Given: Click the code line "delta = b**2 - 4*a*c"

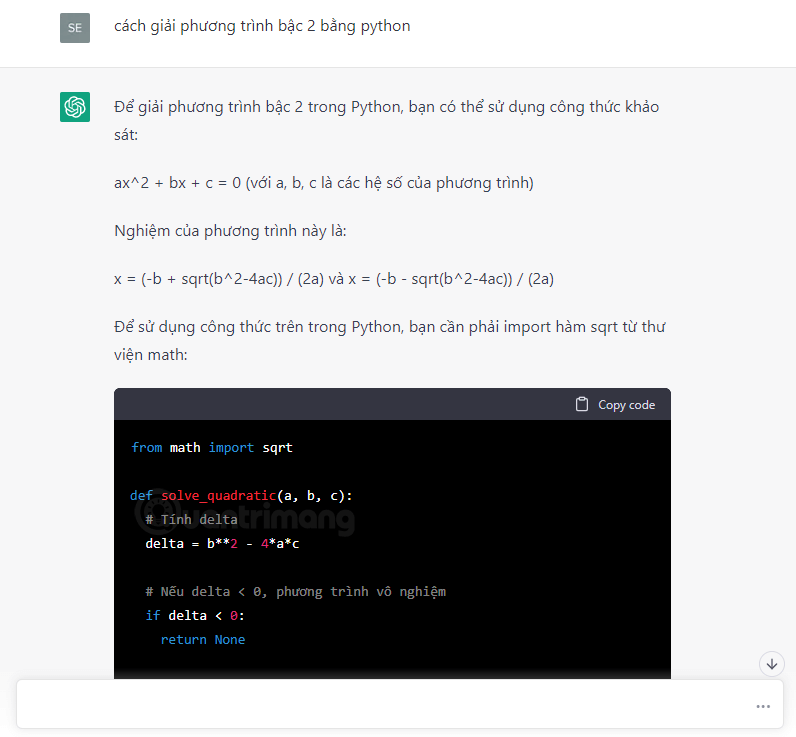Looking at the screenshot, I should coord(222,544).
